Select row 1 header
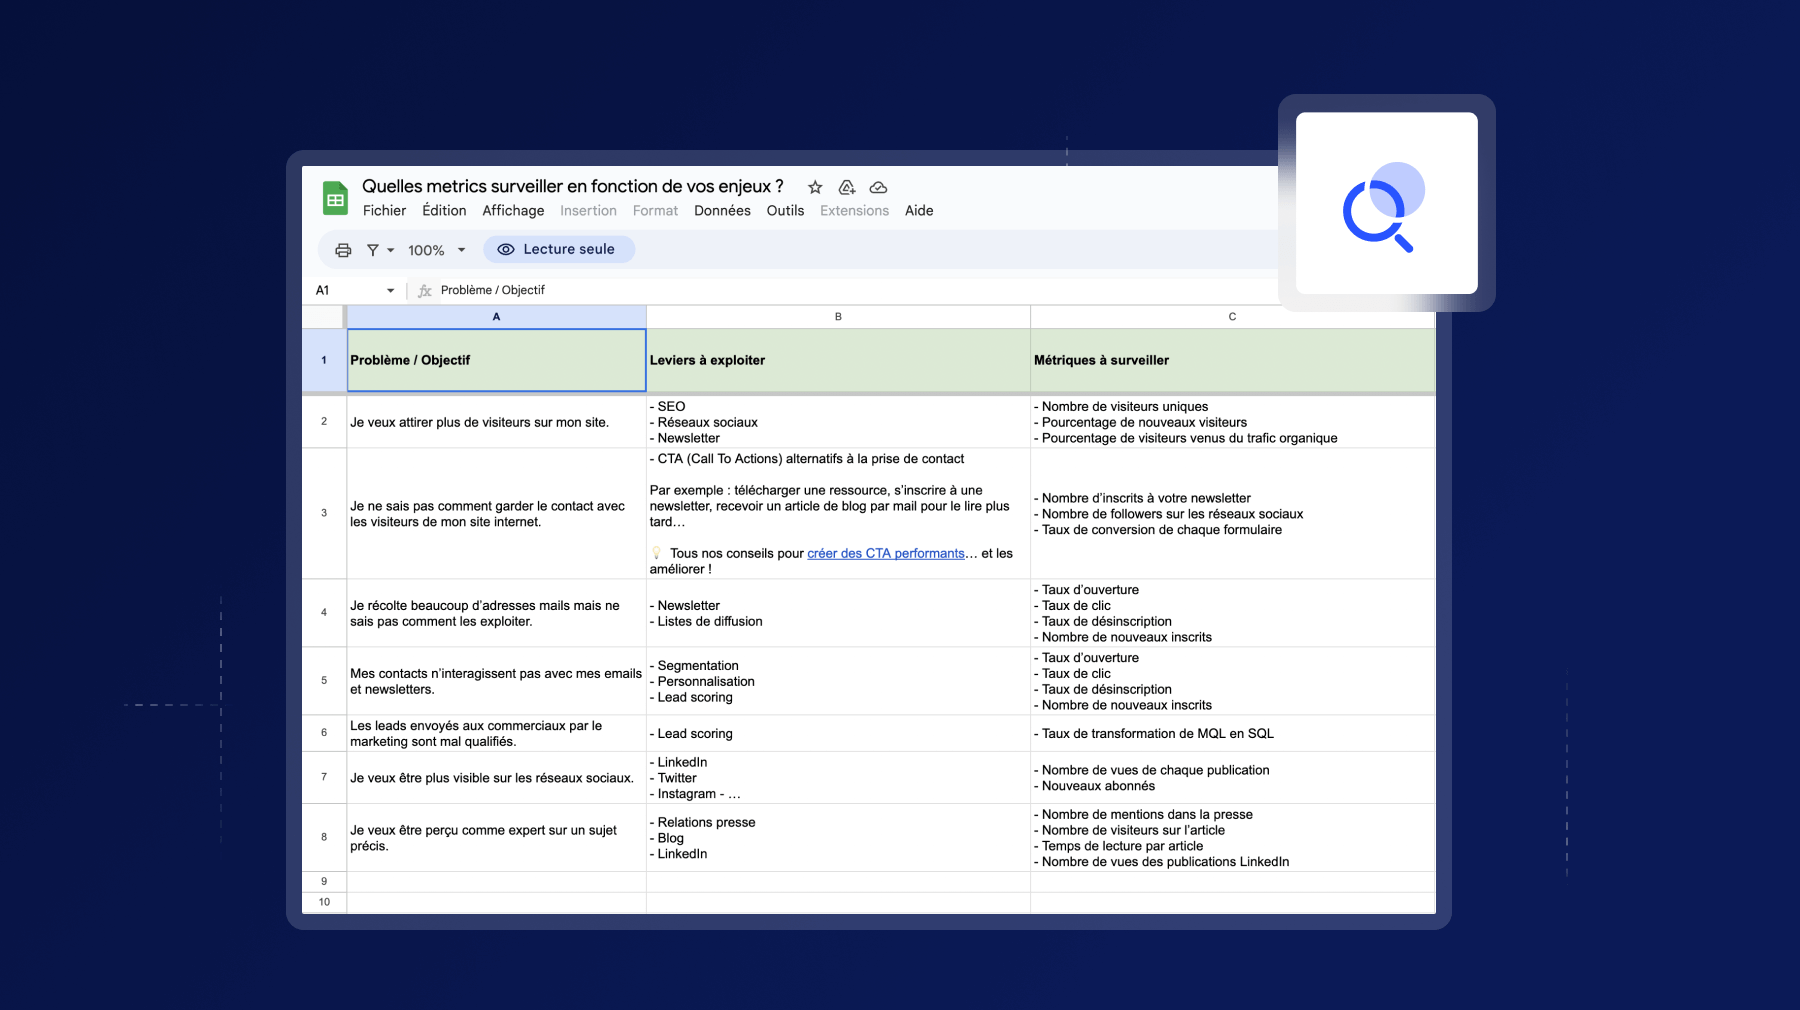The image size is (1800, 1010). point(324,360)
